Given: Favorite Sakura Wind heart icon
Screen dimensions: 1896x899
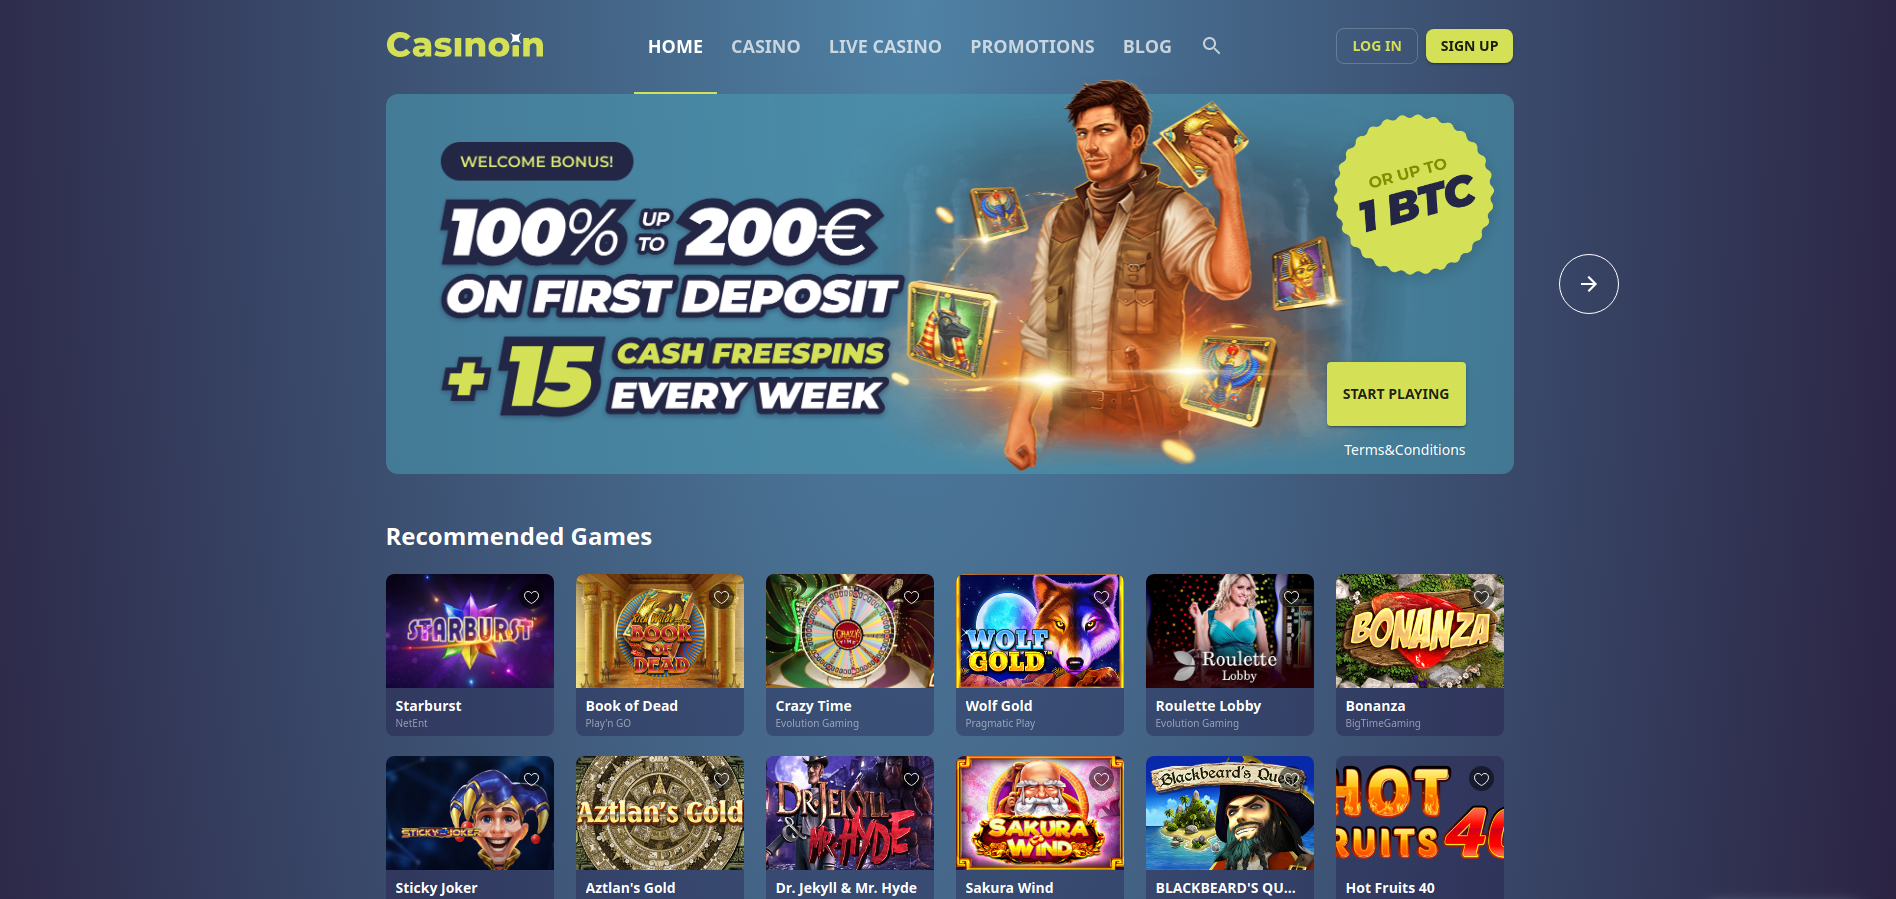Looking at the screenshot, I should point(1101,779).
